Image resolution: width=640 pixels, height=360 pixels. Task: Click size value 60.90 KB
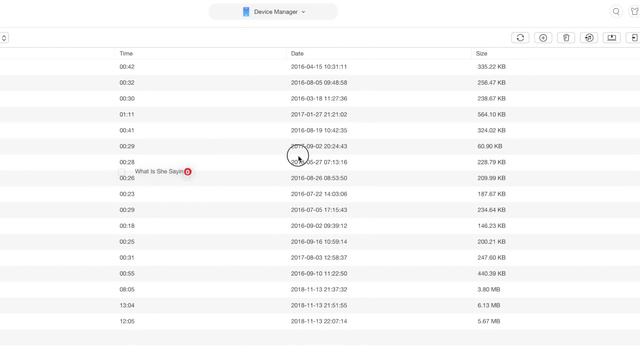click(490, 146)
